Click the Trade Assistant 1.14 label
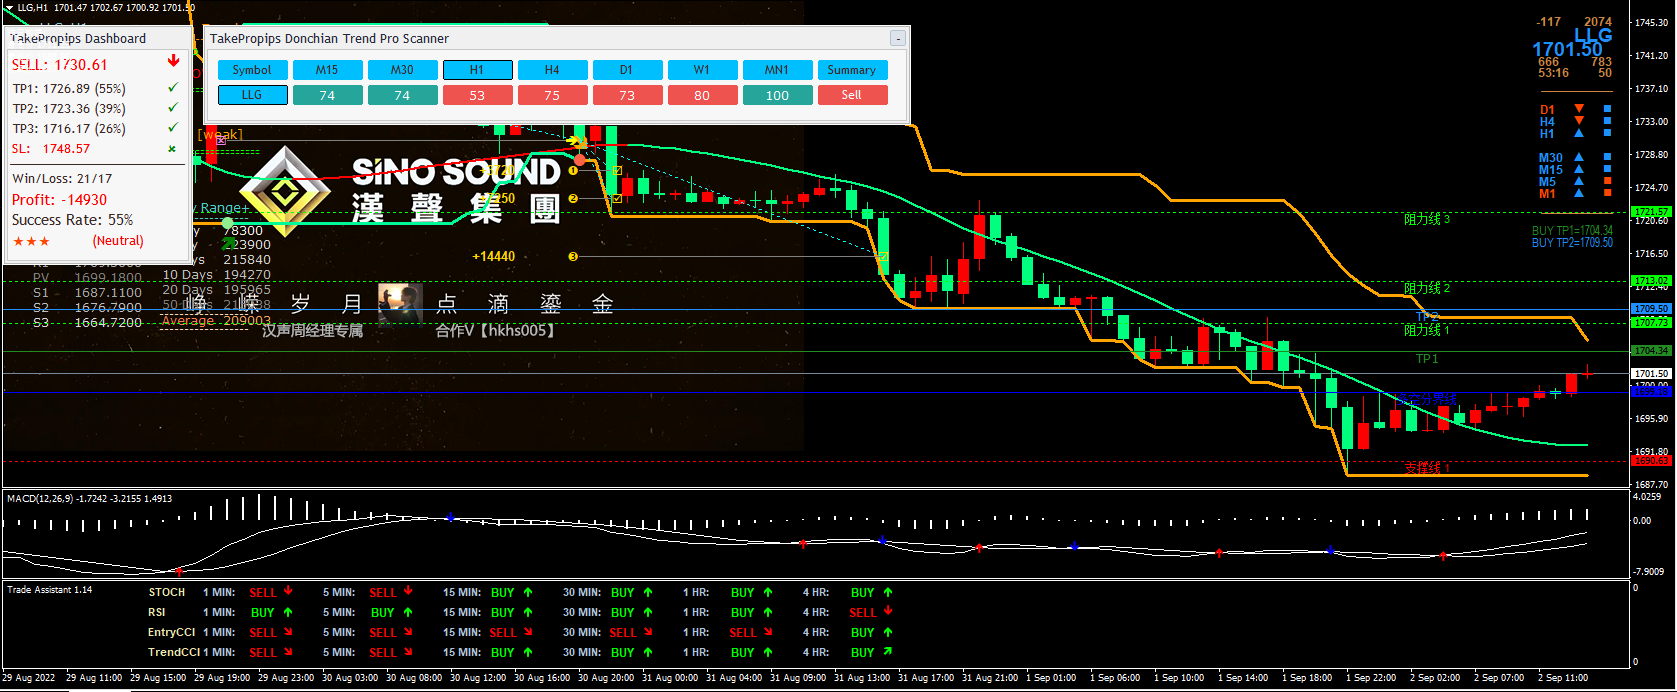The width and height of the screenshot is (1677, 692). click(49, 590)
